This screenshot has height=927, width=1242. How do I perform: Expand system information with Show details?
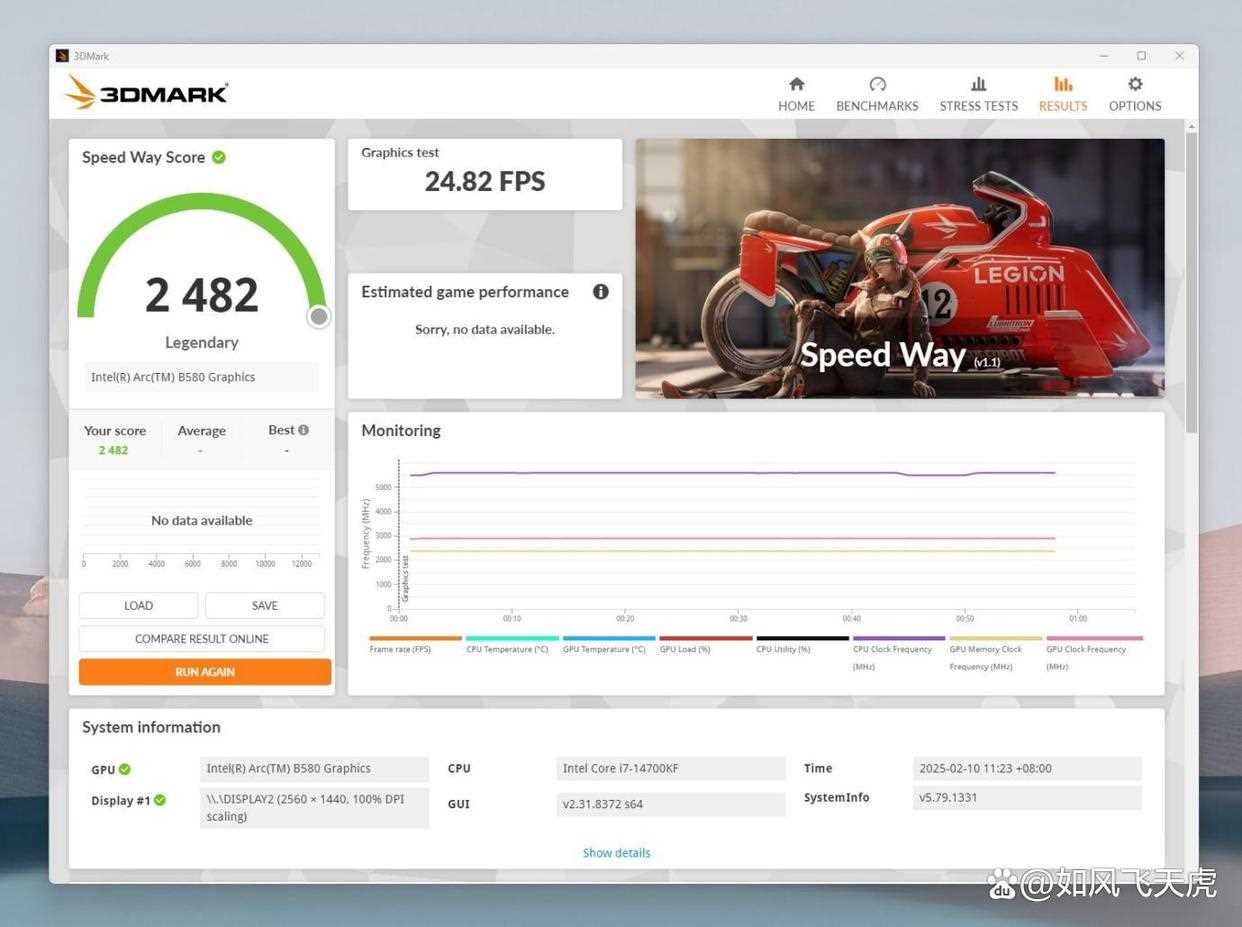coord(616,853)
